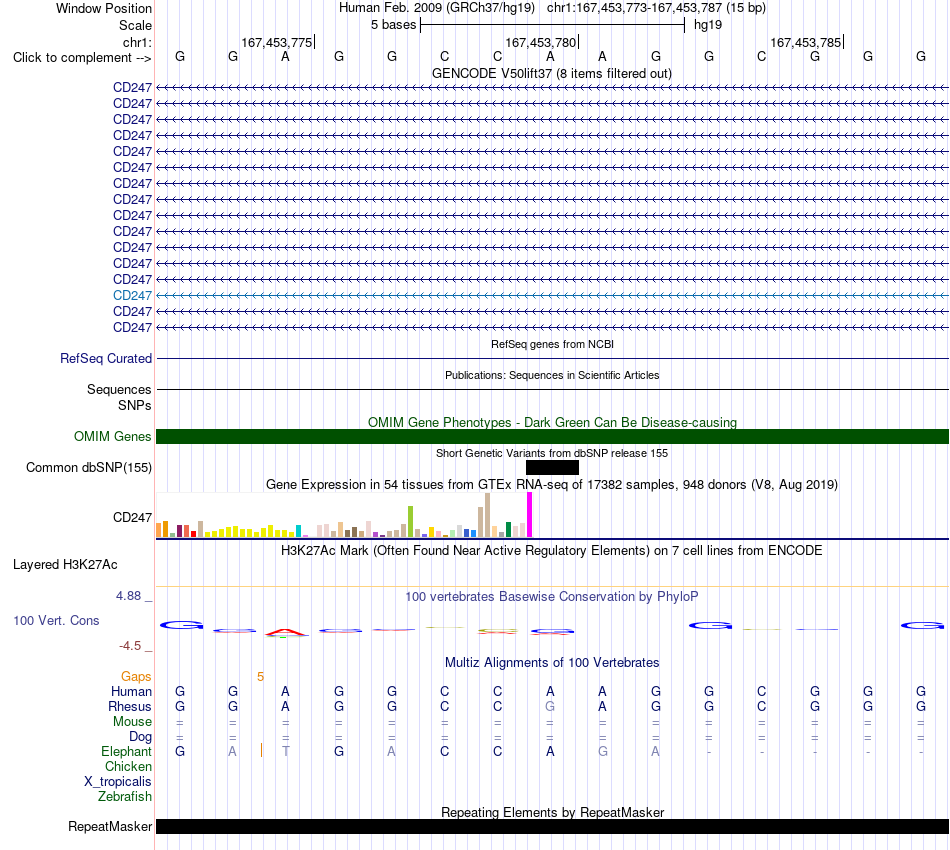Click the yellow-green bar in GTEx chart
950x850 pixels.
(x=410, y=522)
